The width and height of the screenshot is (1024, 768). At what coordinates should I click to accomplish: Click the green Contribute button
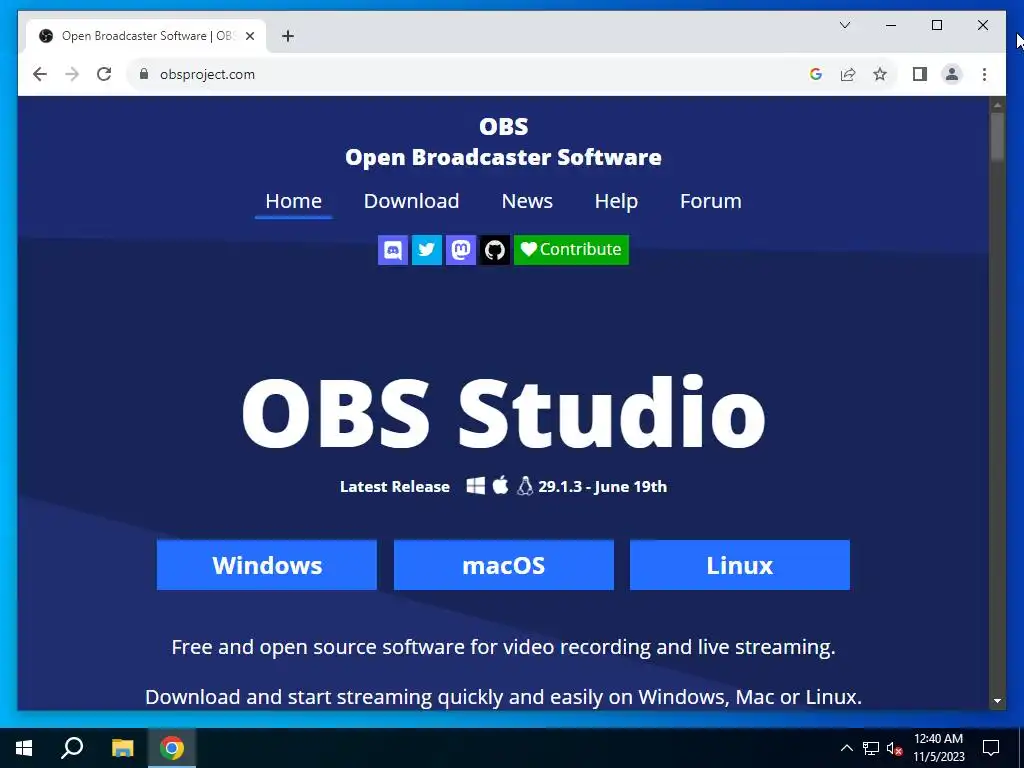571,249
